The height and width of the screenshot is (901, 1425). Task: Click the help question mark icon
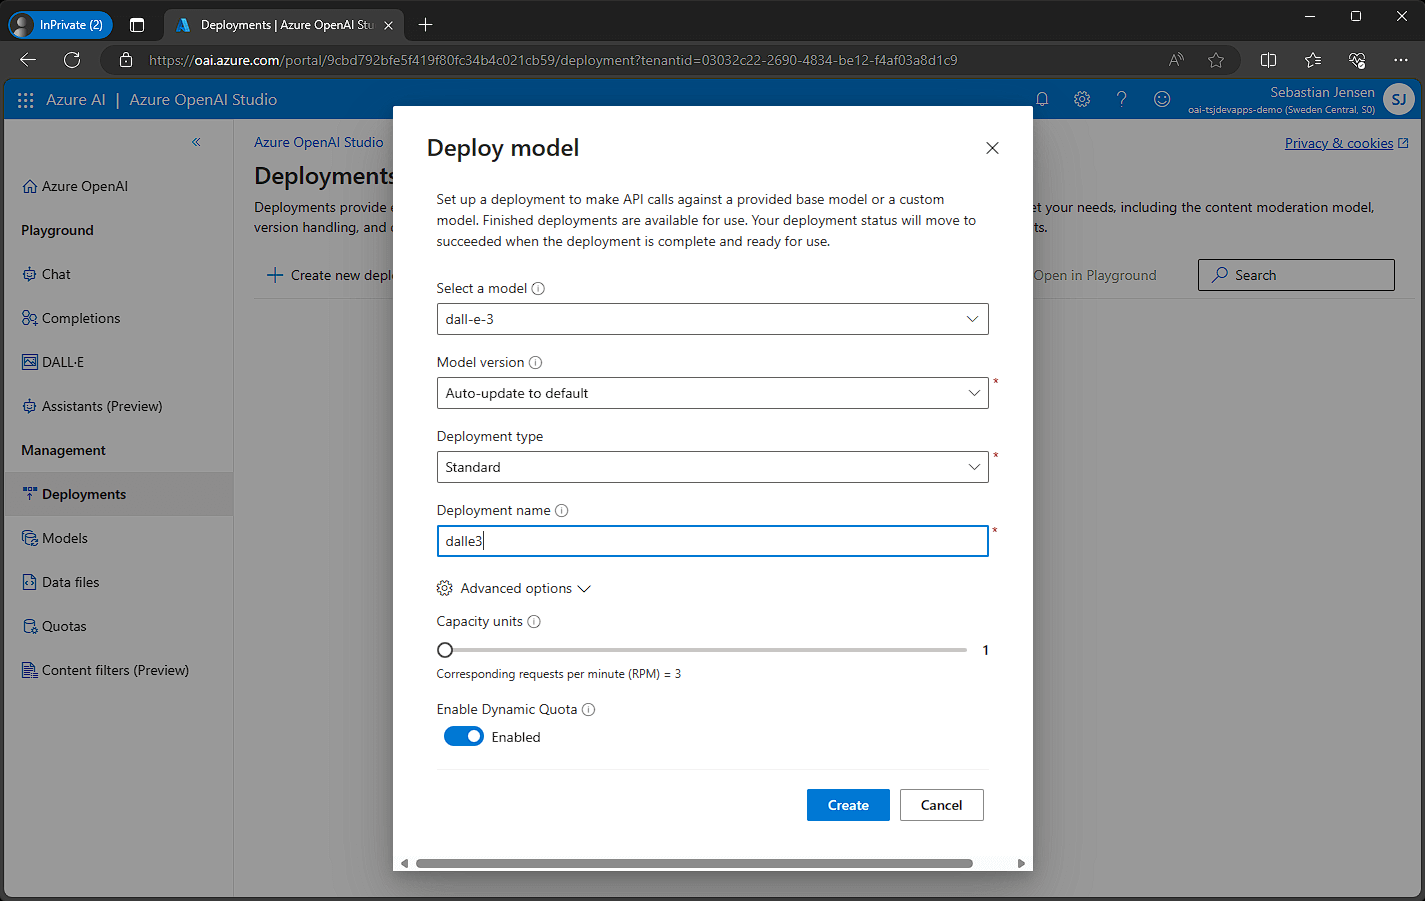tap(1122, 99)
